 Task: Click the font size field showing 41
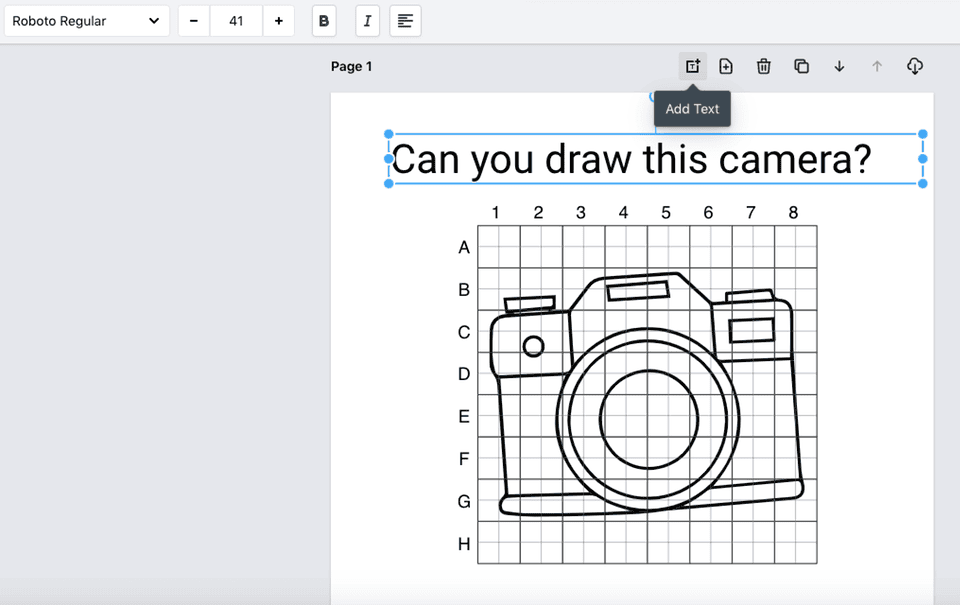tap(236, 21)
